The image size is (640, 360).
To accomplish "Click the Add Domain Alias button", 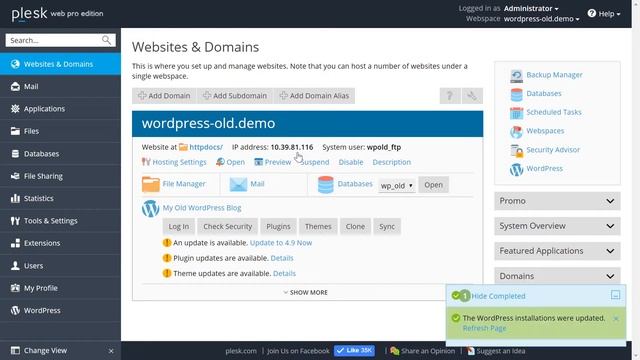I will (x=314, y=96).
